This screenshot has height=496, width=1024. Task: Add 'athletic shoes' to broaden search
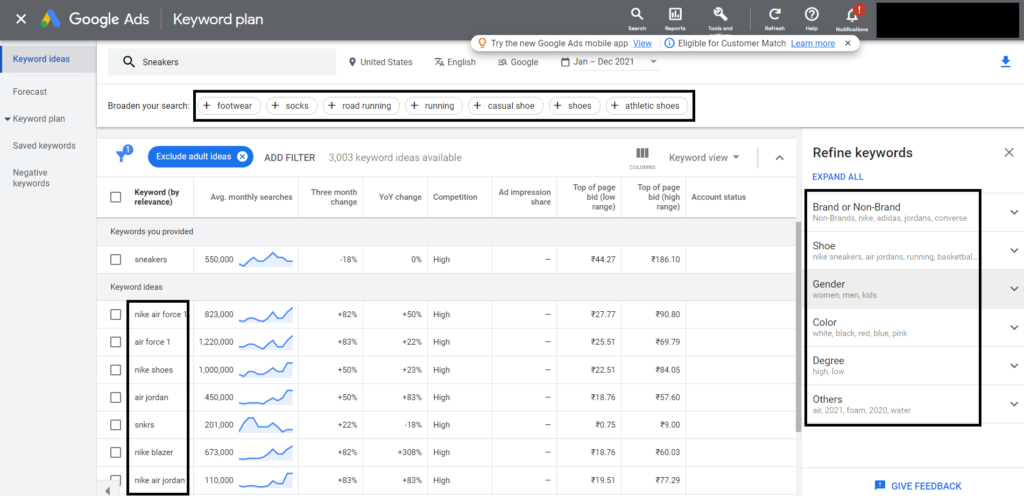click(x=647, y=106)
